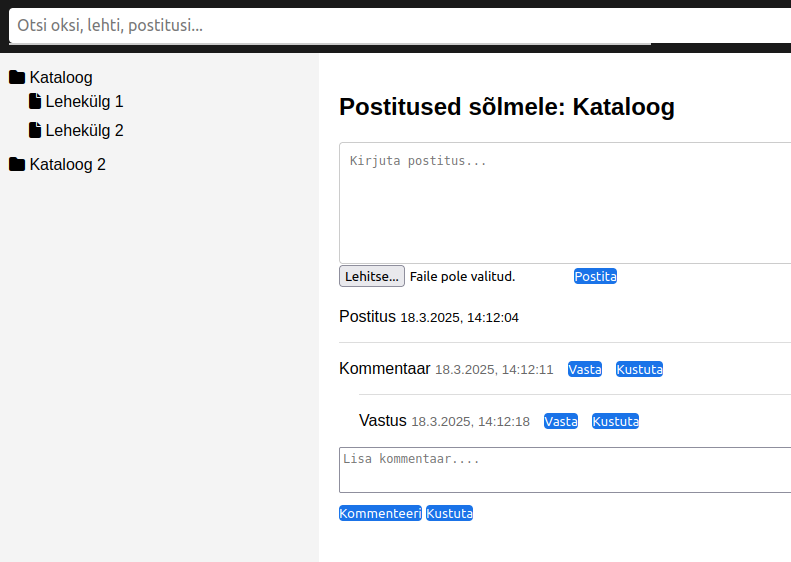Click the Postitus entry title
Screen dimensions: 791x562
[x=368, y=317]
